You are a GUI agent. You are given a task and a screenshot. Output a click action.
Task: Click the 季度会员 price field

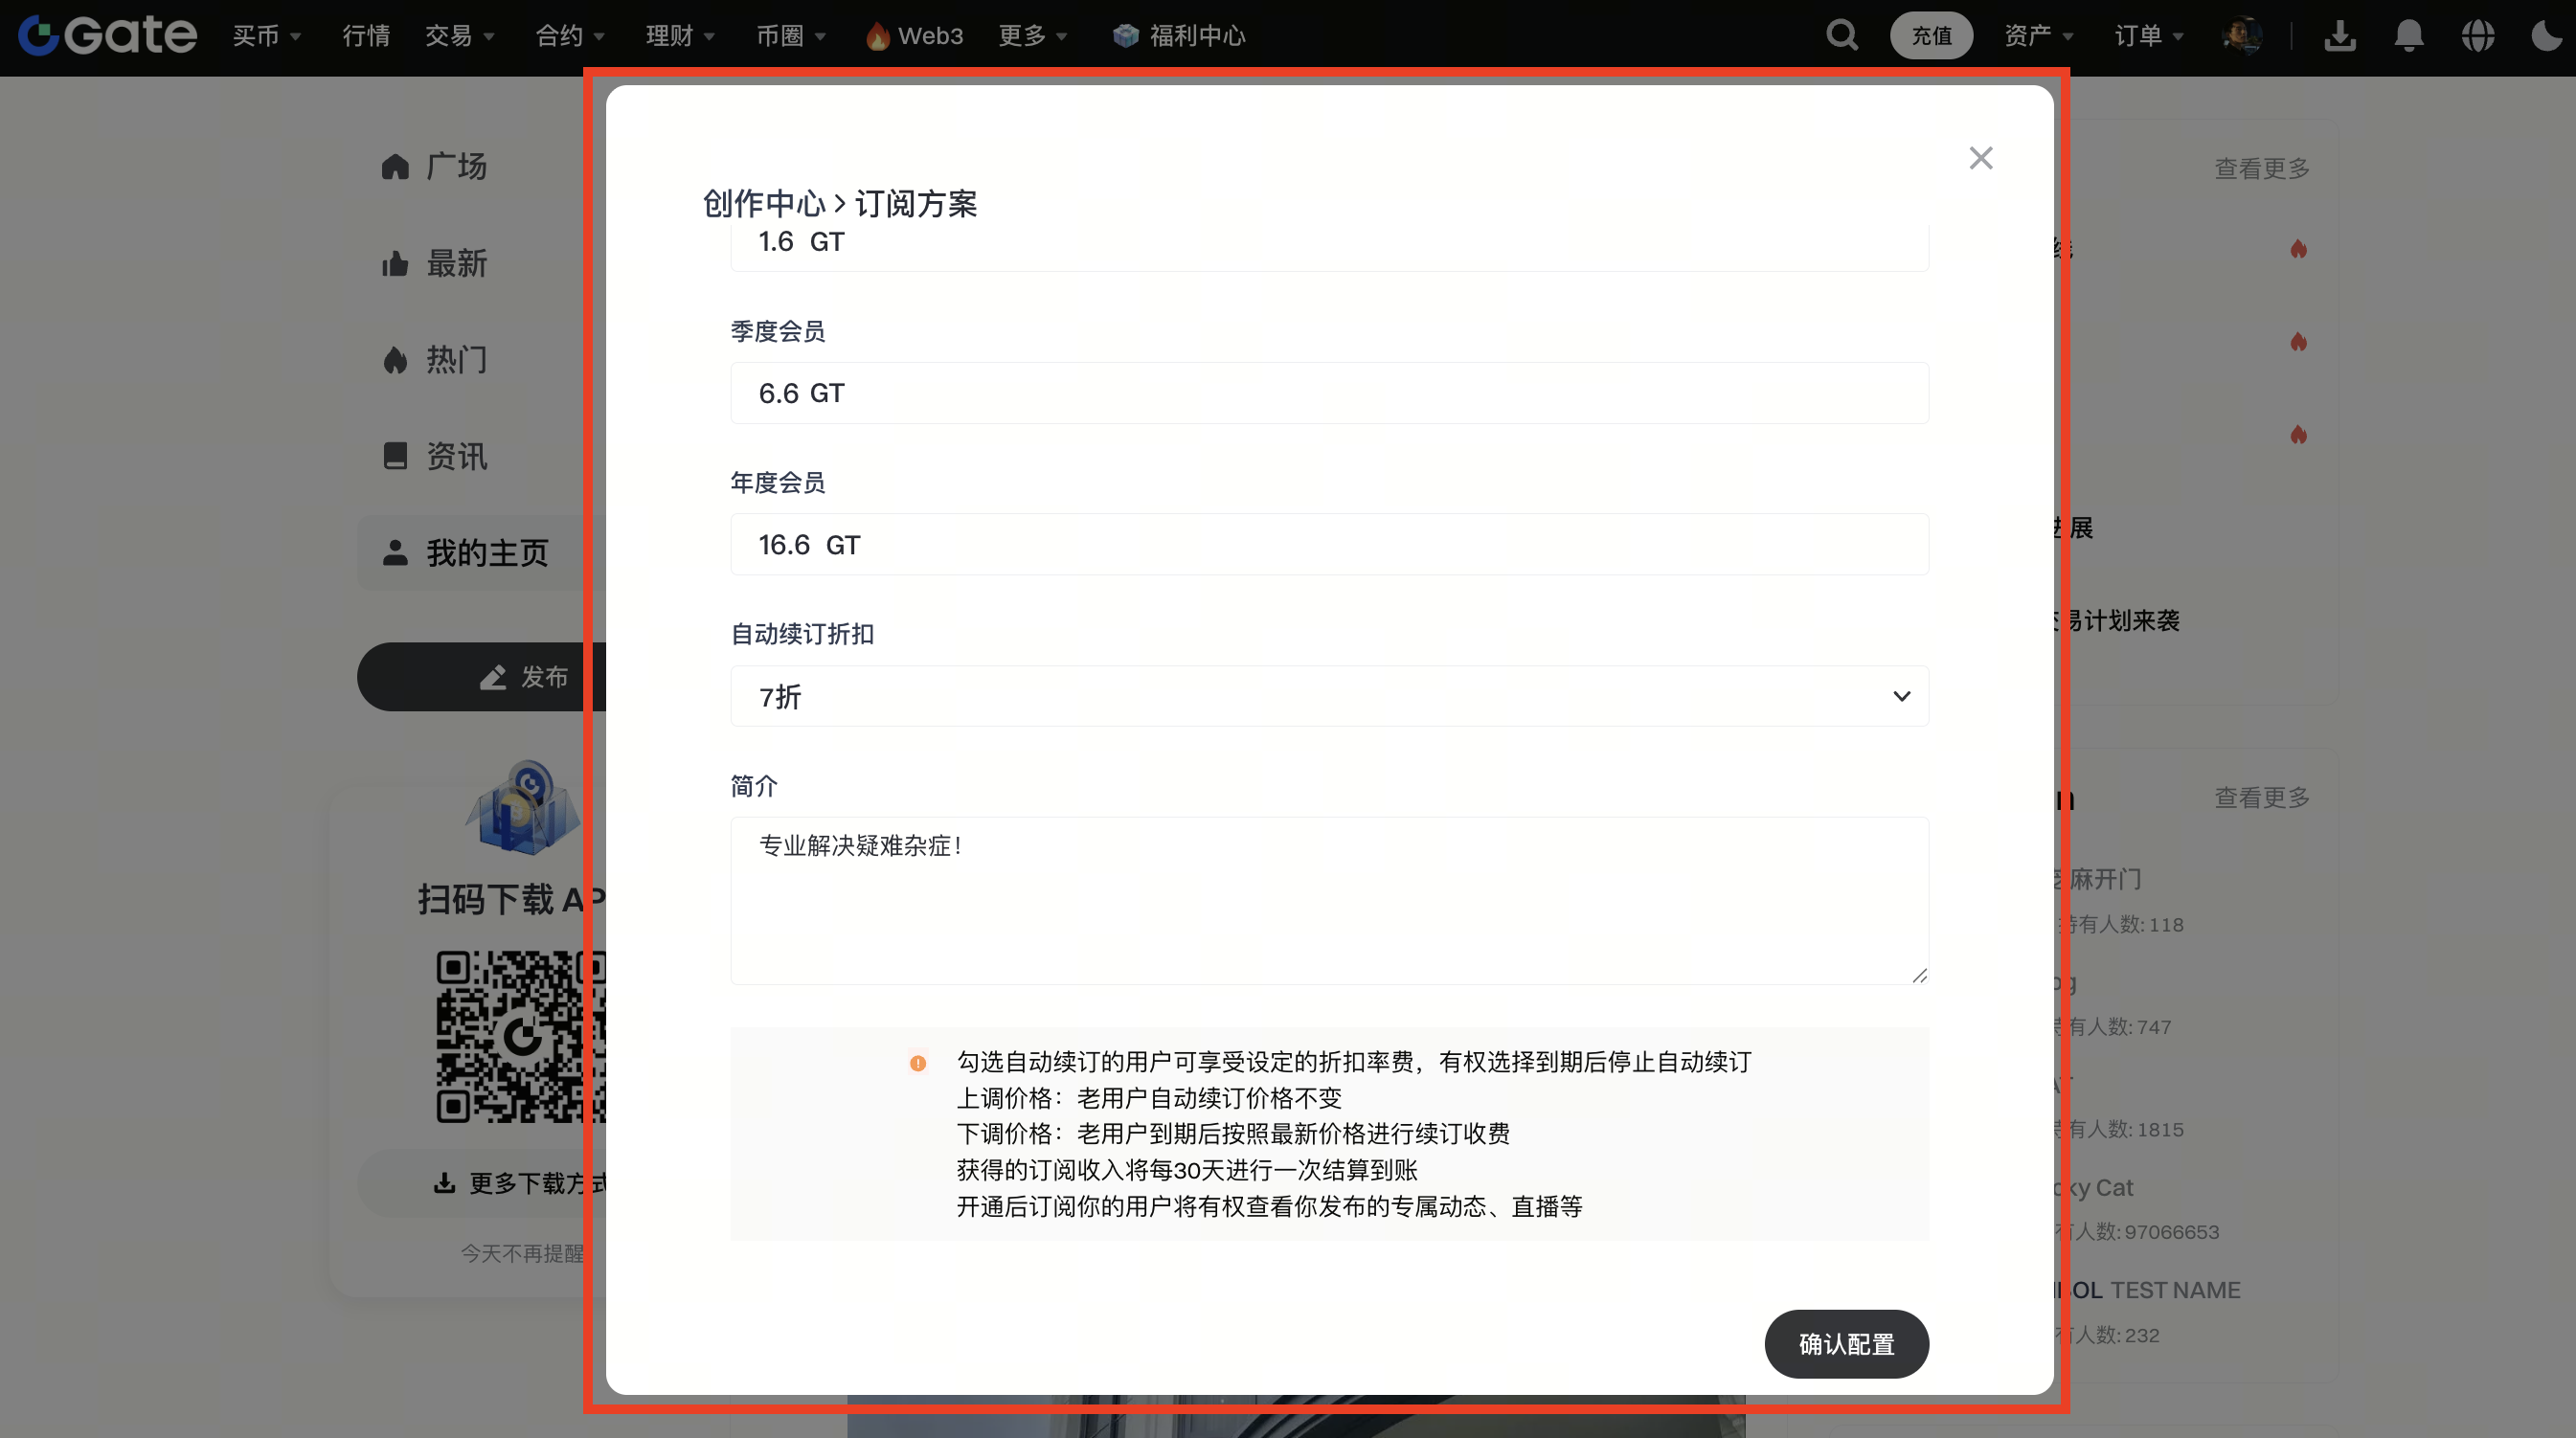[1329, 393]
